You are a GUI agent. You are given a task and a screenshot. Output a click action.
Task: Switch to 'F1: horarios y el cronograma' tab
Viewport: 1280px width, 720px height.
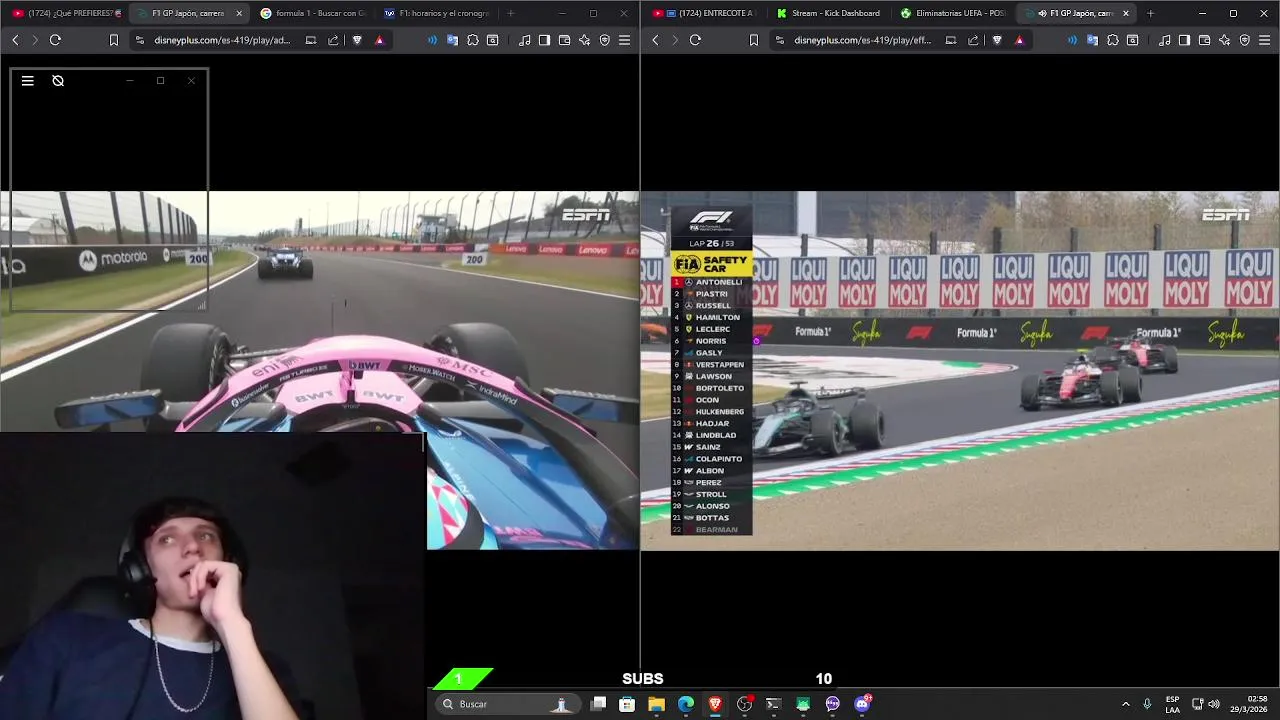coord(438,13)
